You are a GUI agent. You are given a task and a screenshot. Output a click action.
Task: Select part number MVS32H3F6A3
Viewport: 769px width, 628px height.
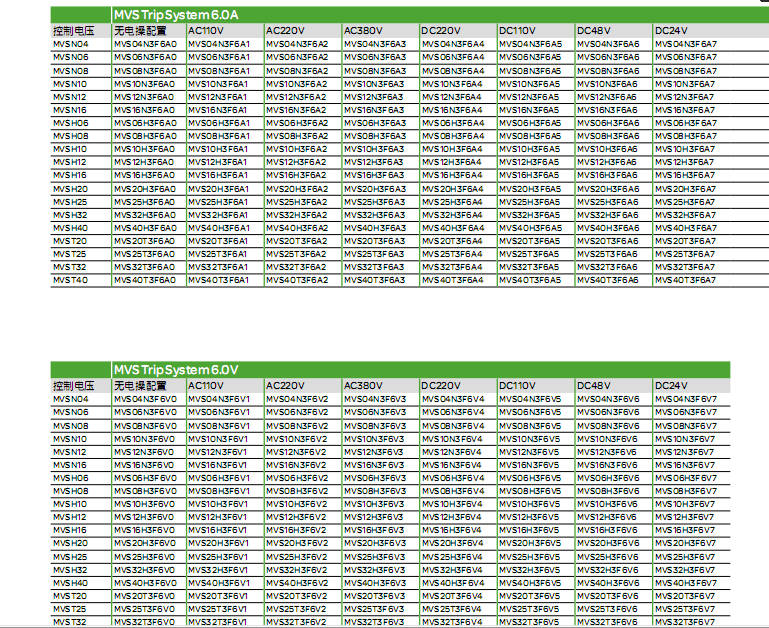[374, 215]
